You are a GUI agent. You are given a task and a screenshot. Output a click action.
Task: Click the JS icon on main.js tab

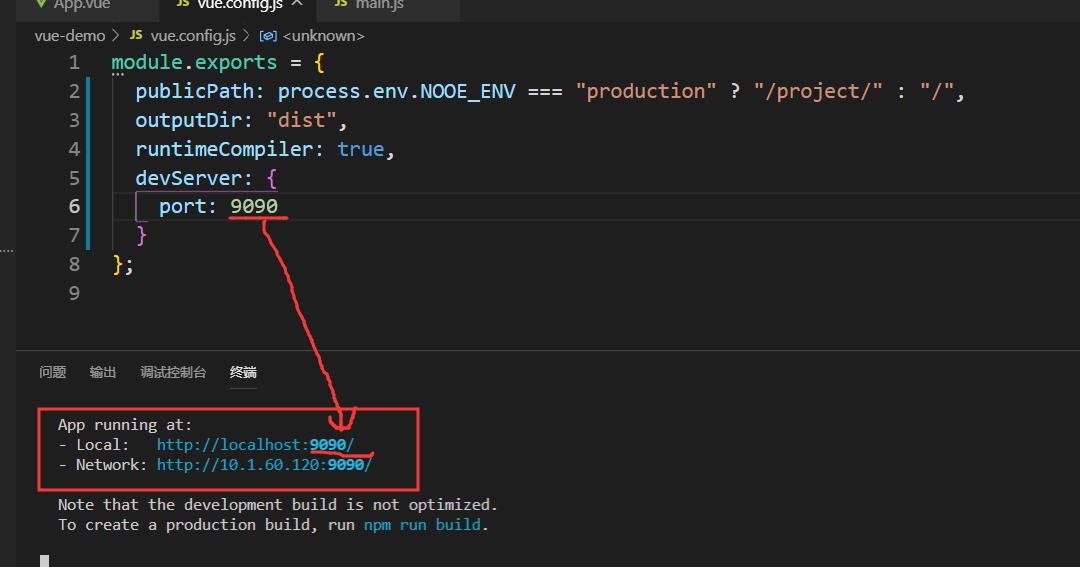tap(340, 4)
